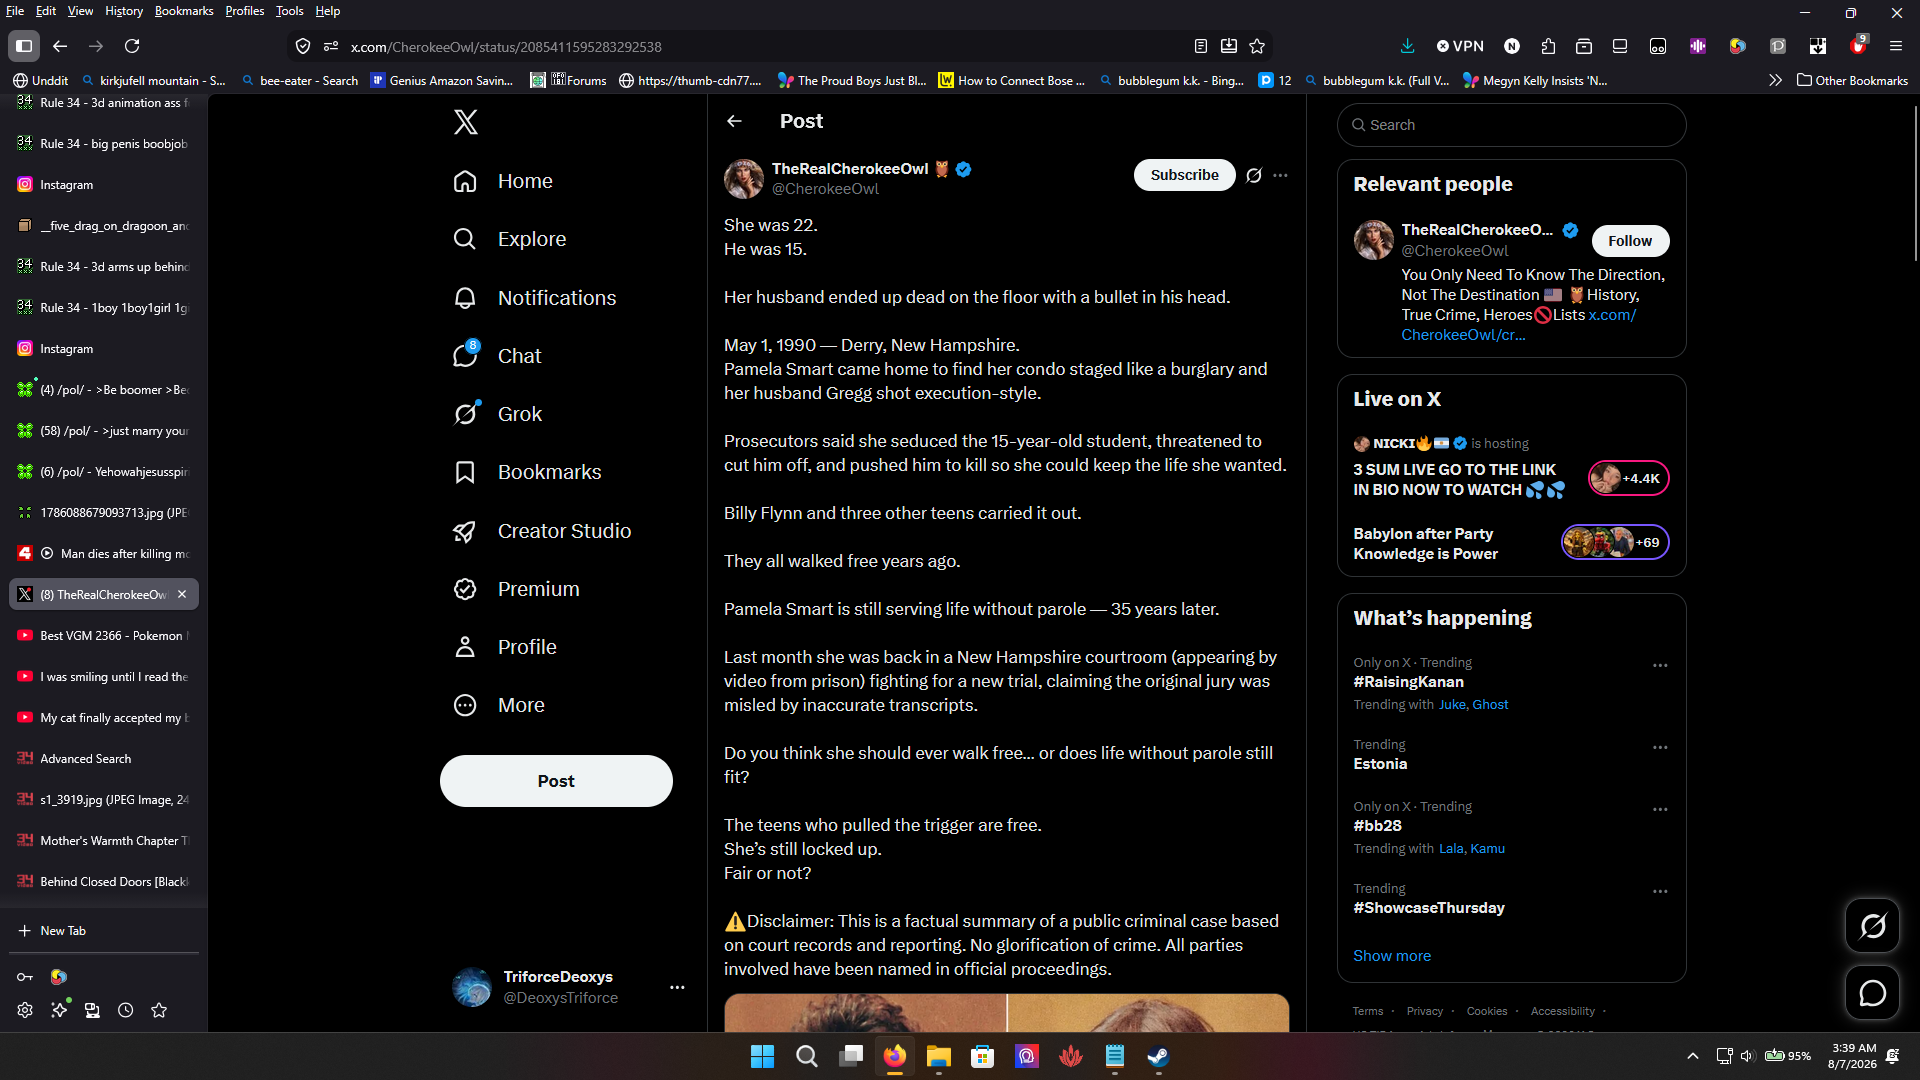Open Steam from the taskbar

(x=1158, y=1056)
